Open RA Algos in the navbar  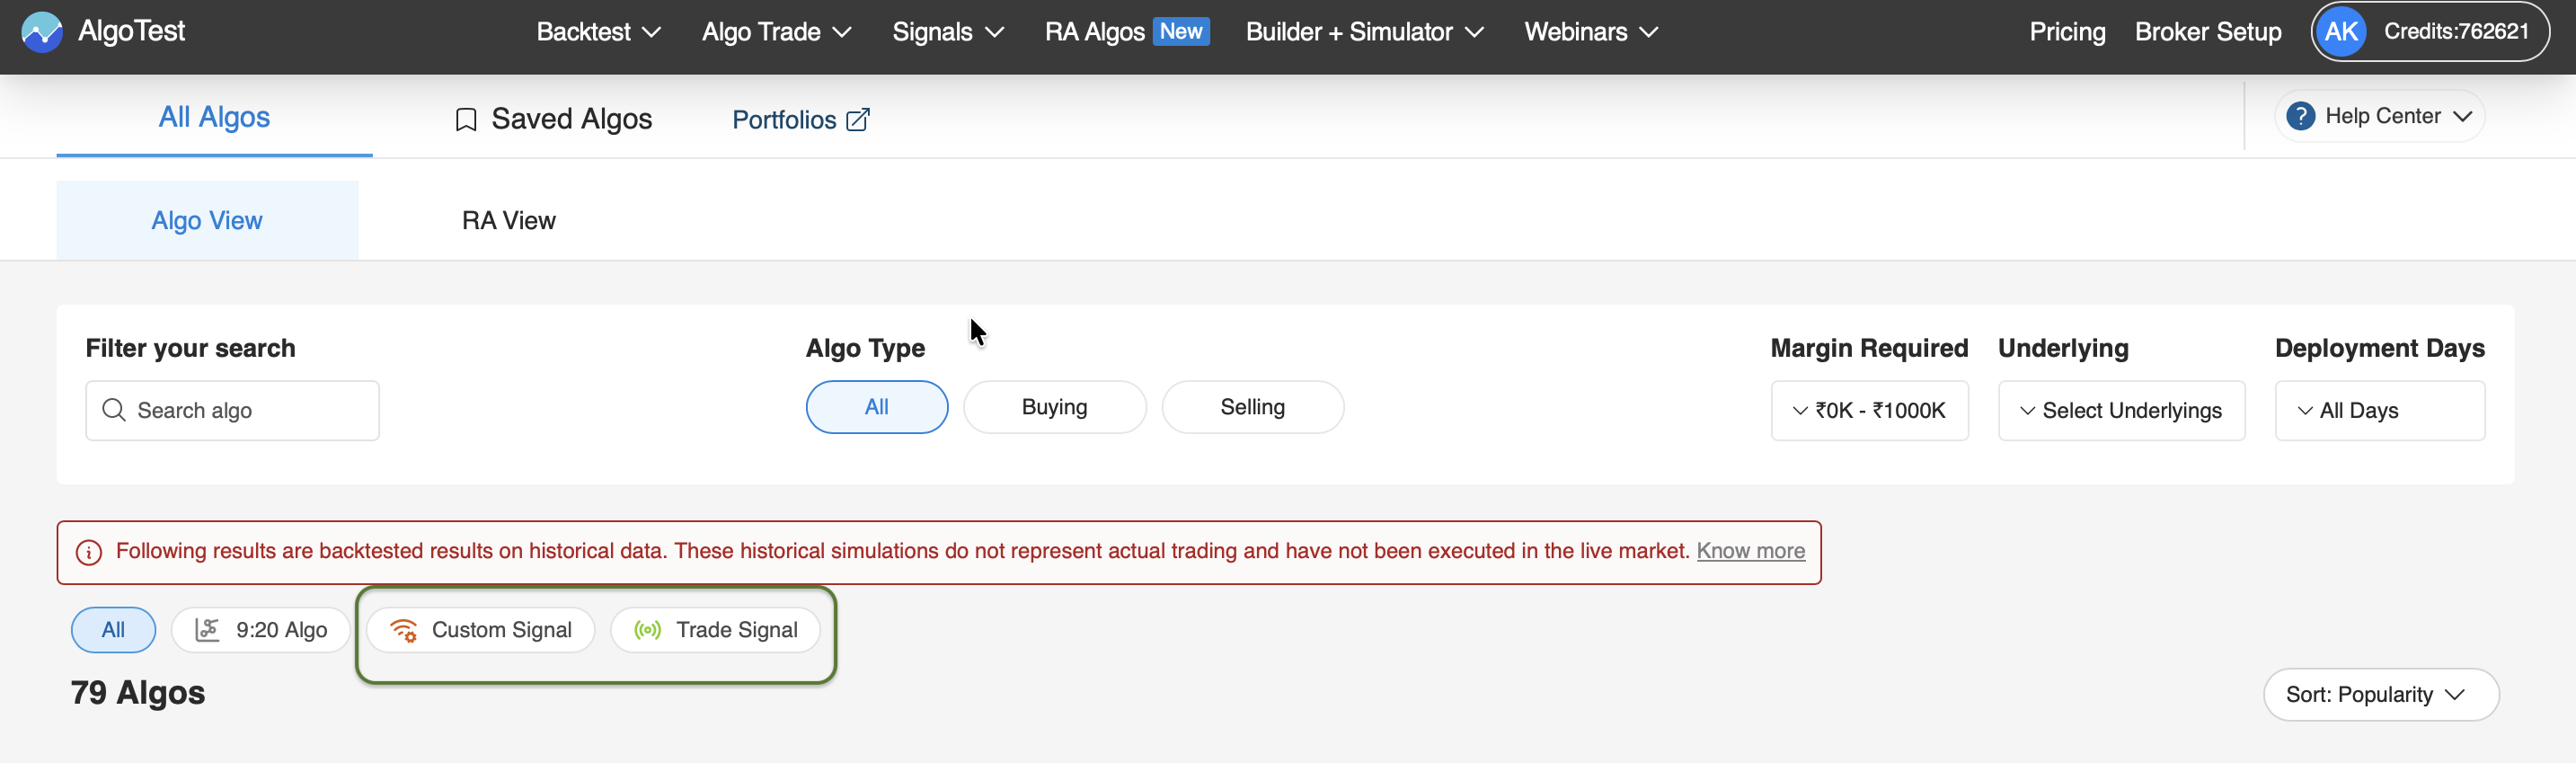coord(1094,32)
